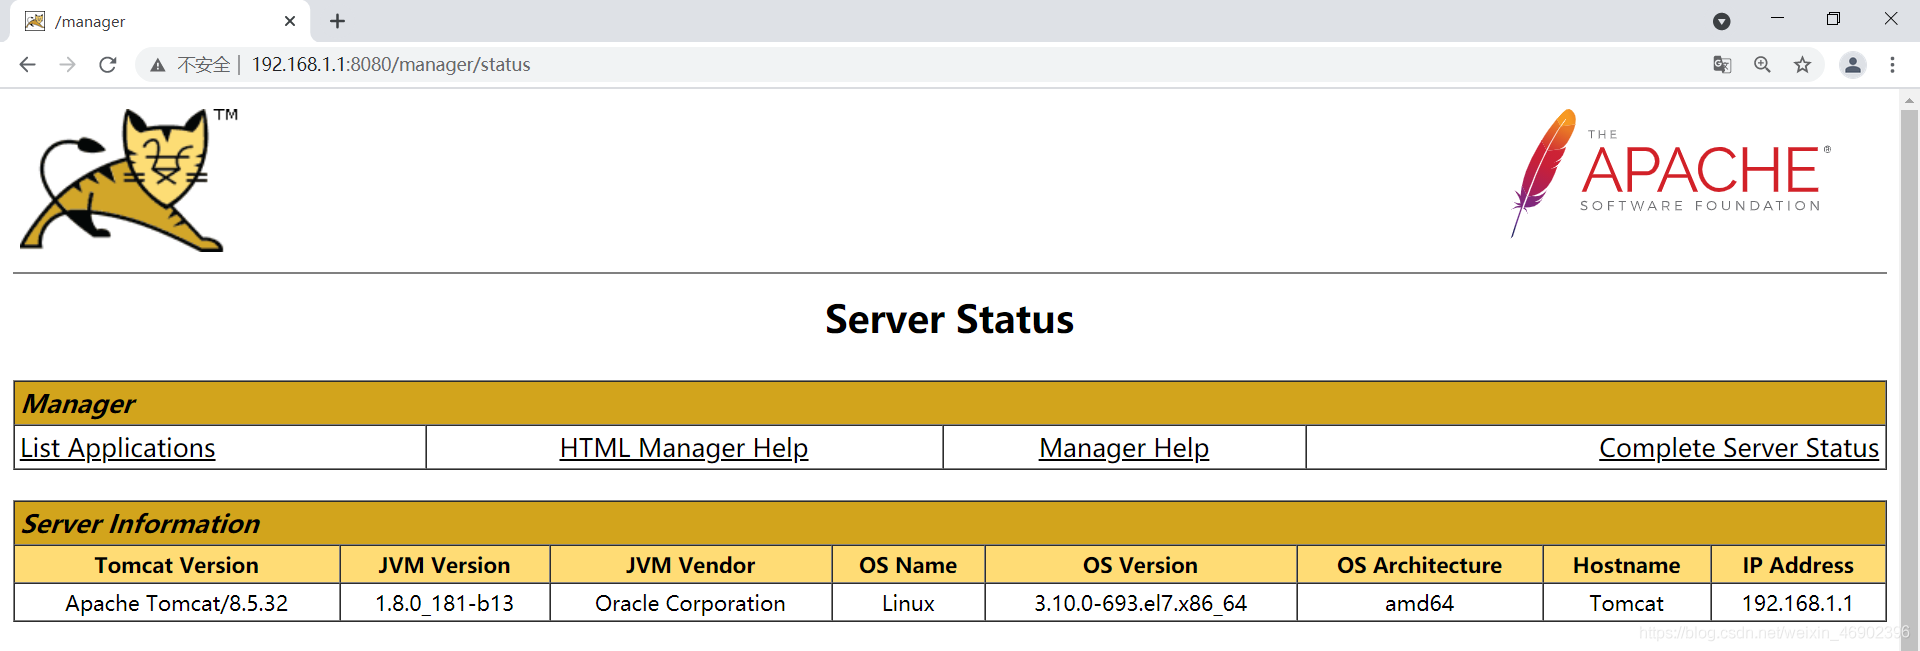Open the Chrome three-dot menu
This screenshot has height=651, width=1920.
click(x=1892, y=65)
